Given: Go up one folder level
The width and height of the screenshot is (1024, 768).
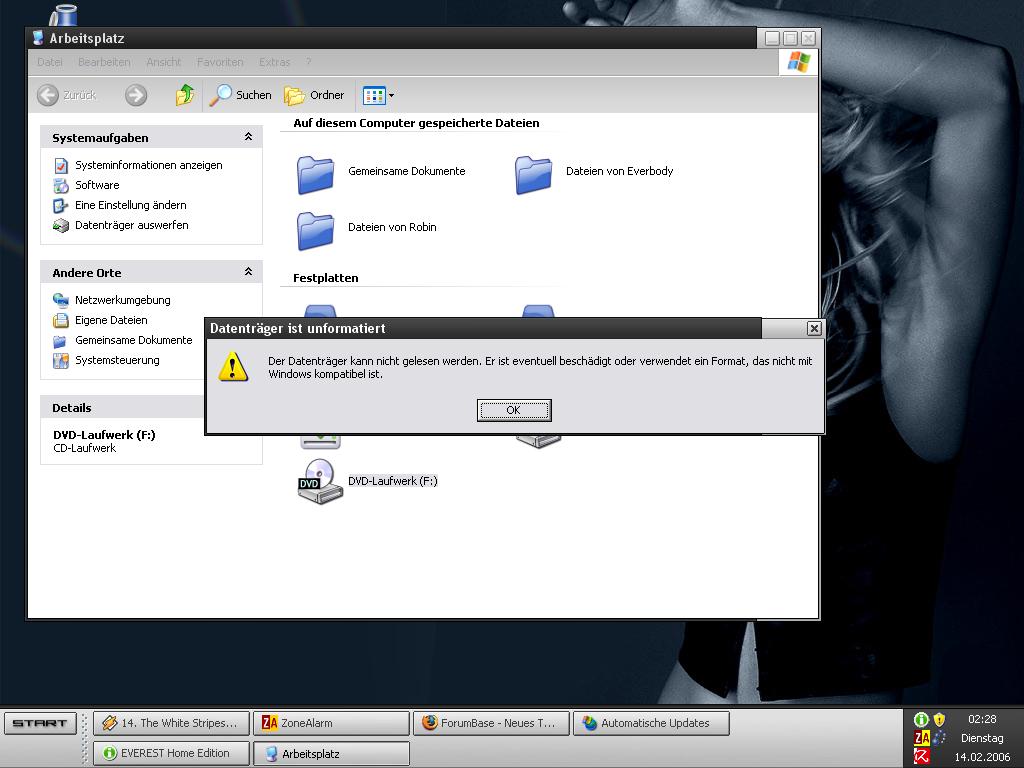Looking at the screenshot, I should [185, 95].
